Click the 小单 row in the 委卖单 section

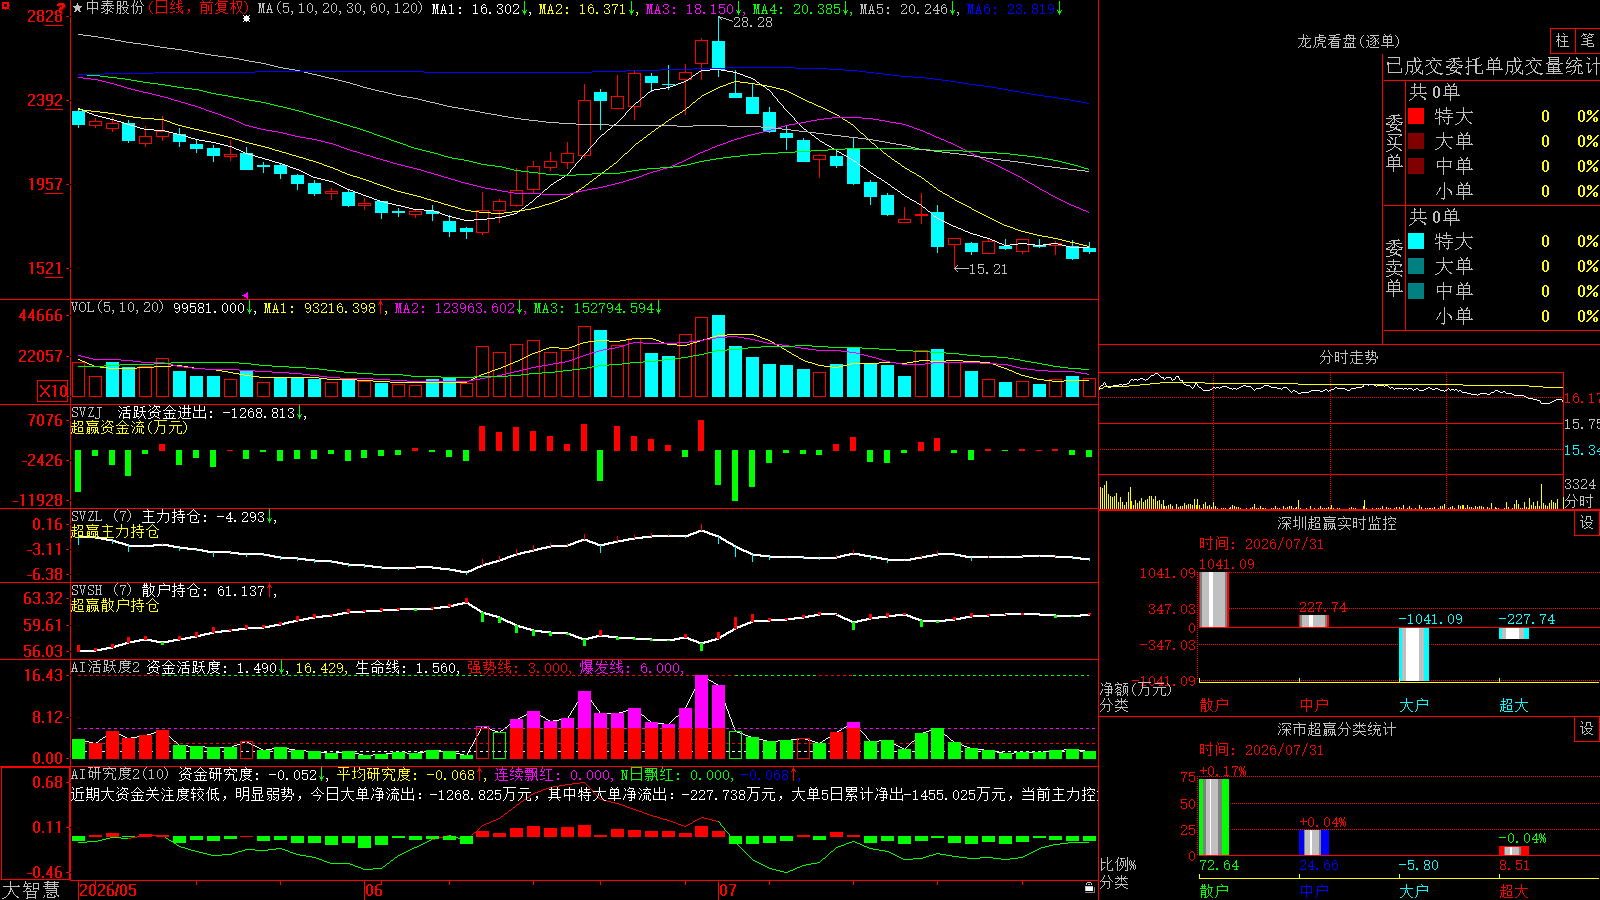tap(1504, 316)
